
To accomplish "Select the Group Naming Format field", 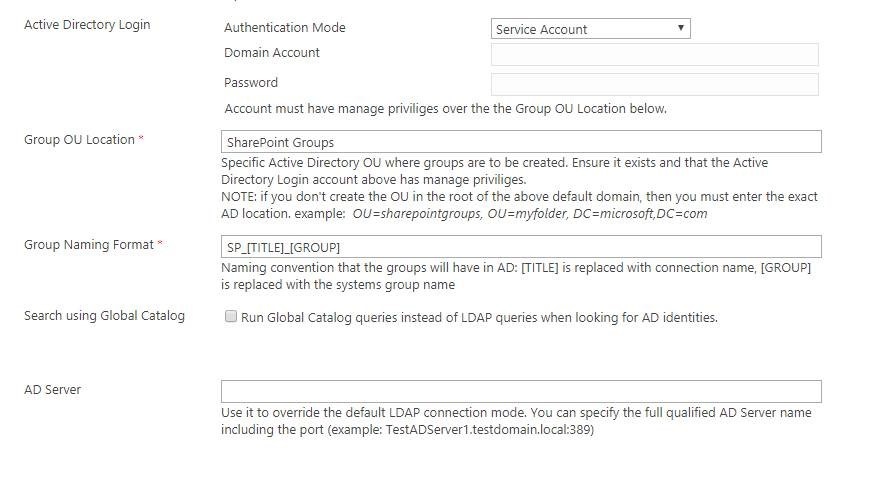I will pos(521,246).
